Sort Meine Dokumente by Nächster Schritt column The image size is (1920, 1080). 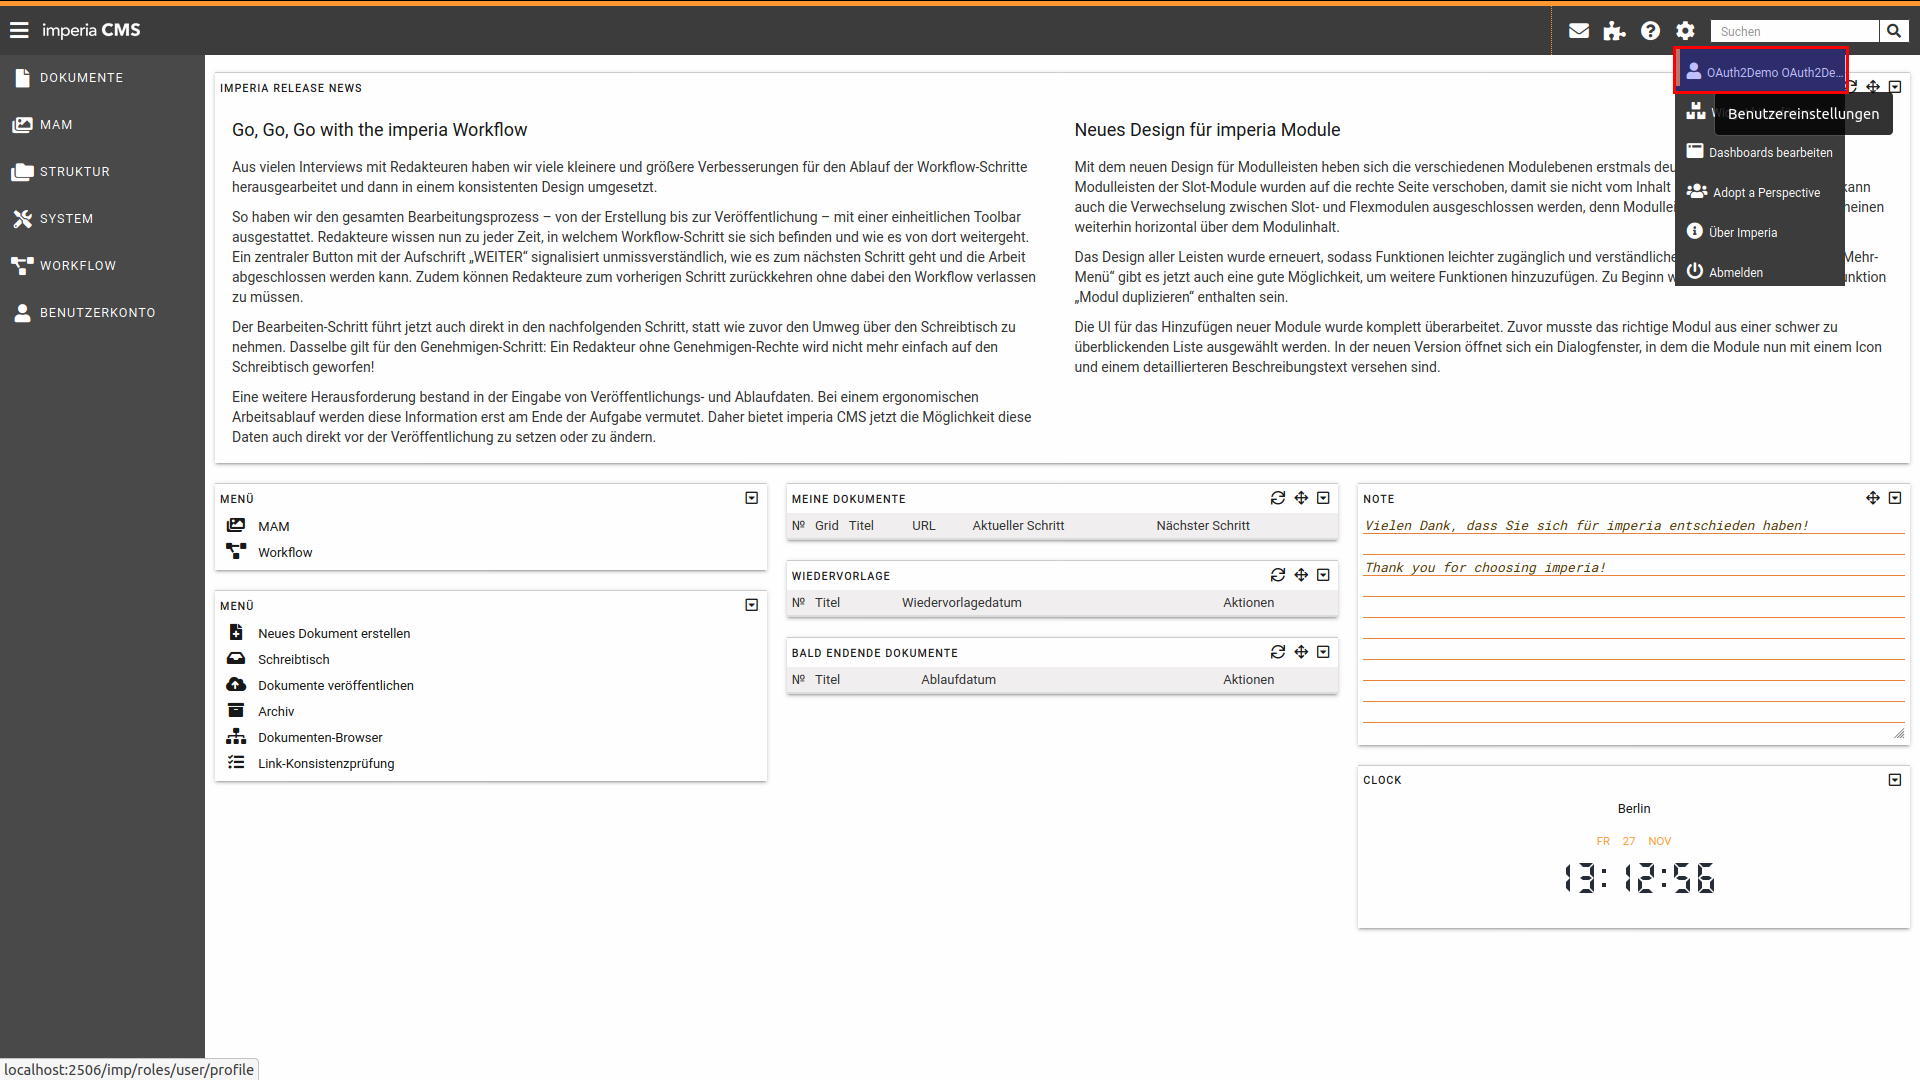pos(1203,526)
